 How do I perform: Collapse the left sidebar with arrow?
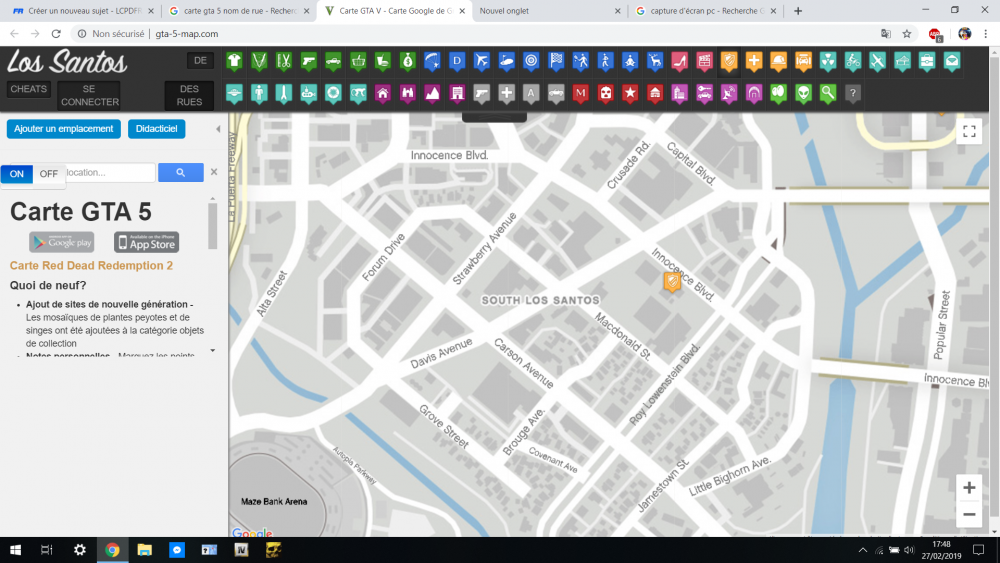tap(218, 129)
